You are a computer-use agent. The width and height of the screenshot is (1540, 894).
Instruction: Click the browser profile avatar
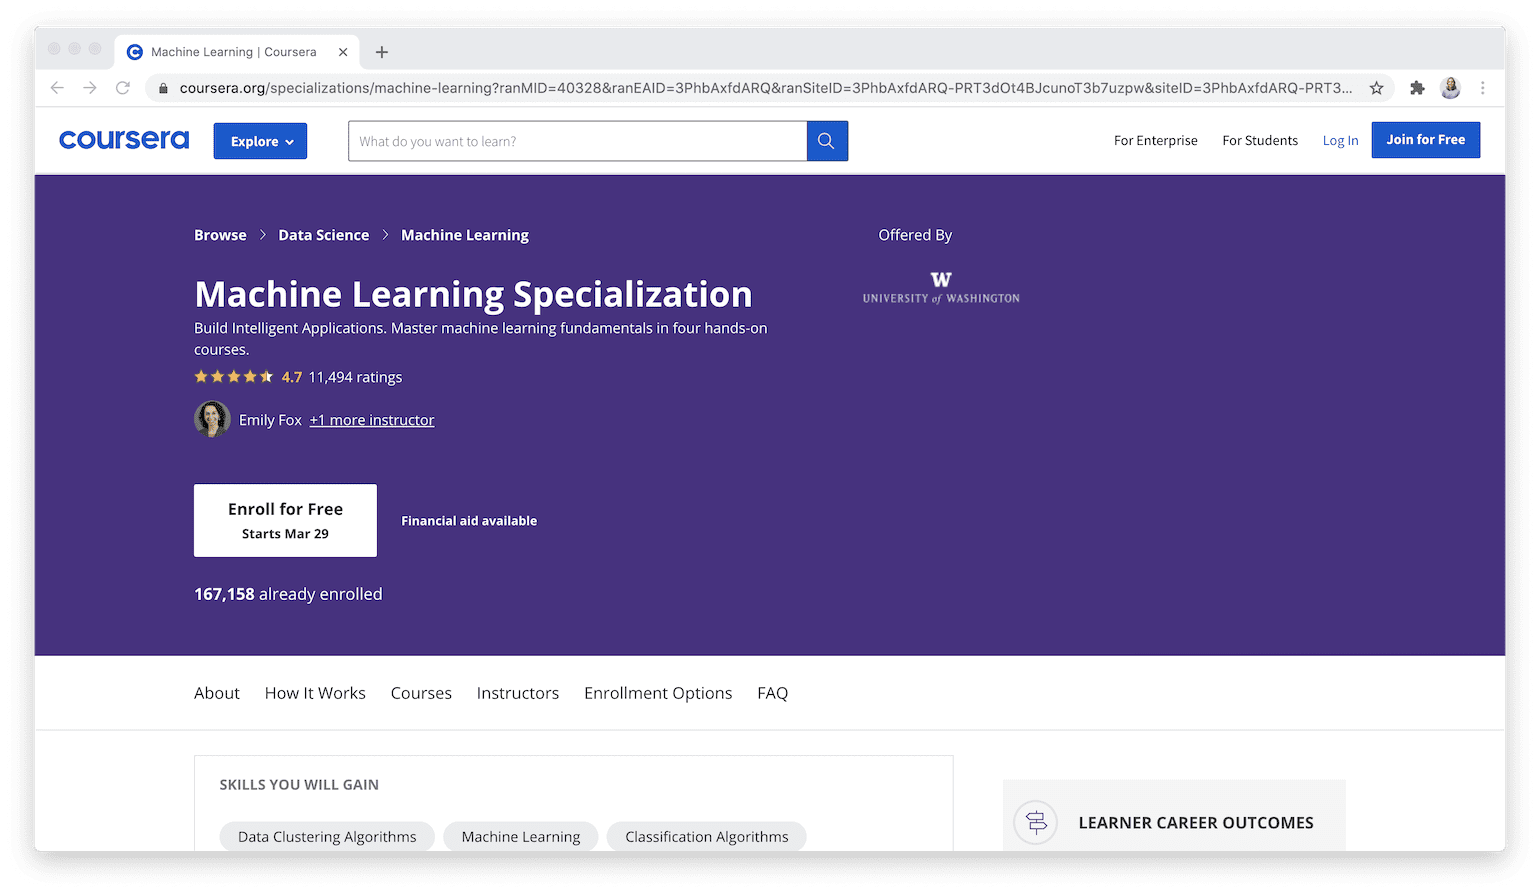pos(1450,88)
